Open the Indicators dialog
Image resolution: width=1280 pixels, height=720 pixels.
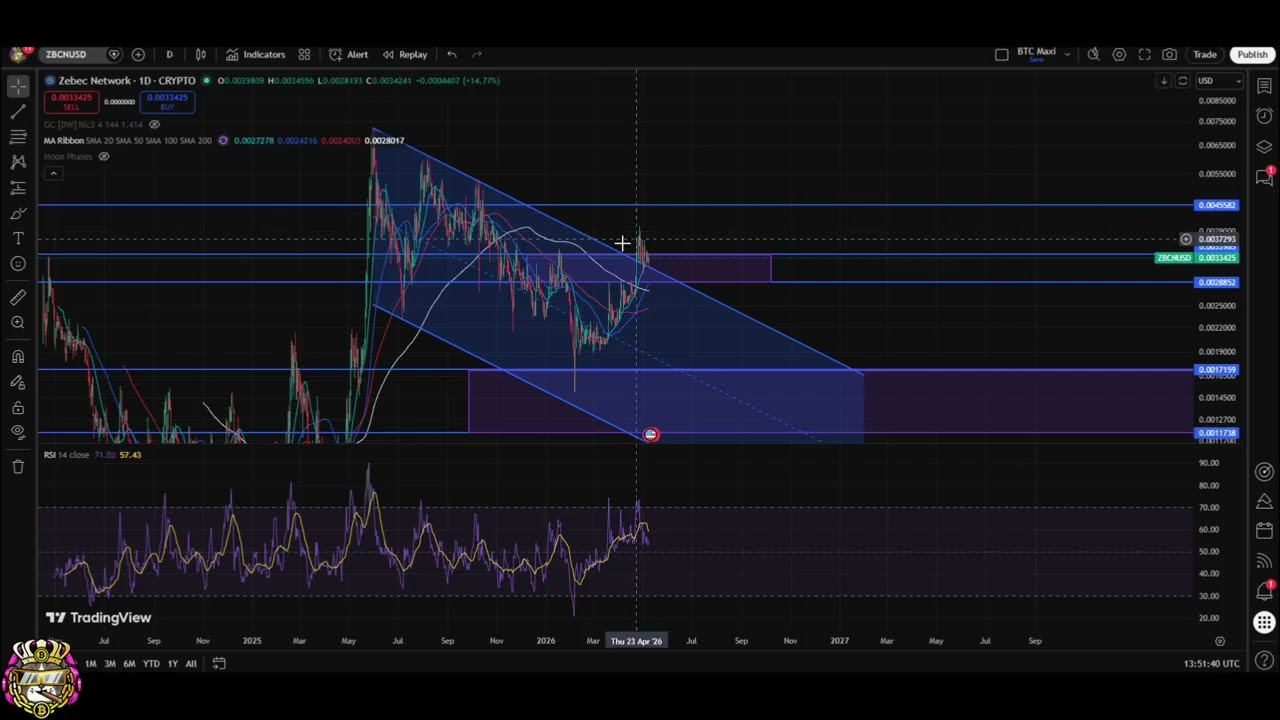[255, 54]
